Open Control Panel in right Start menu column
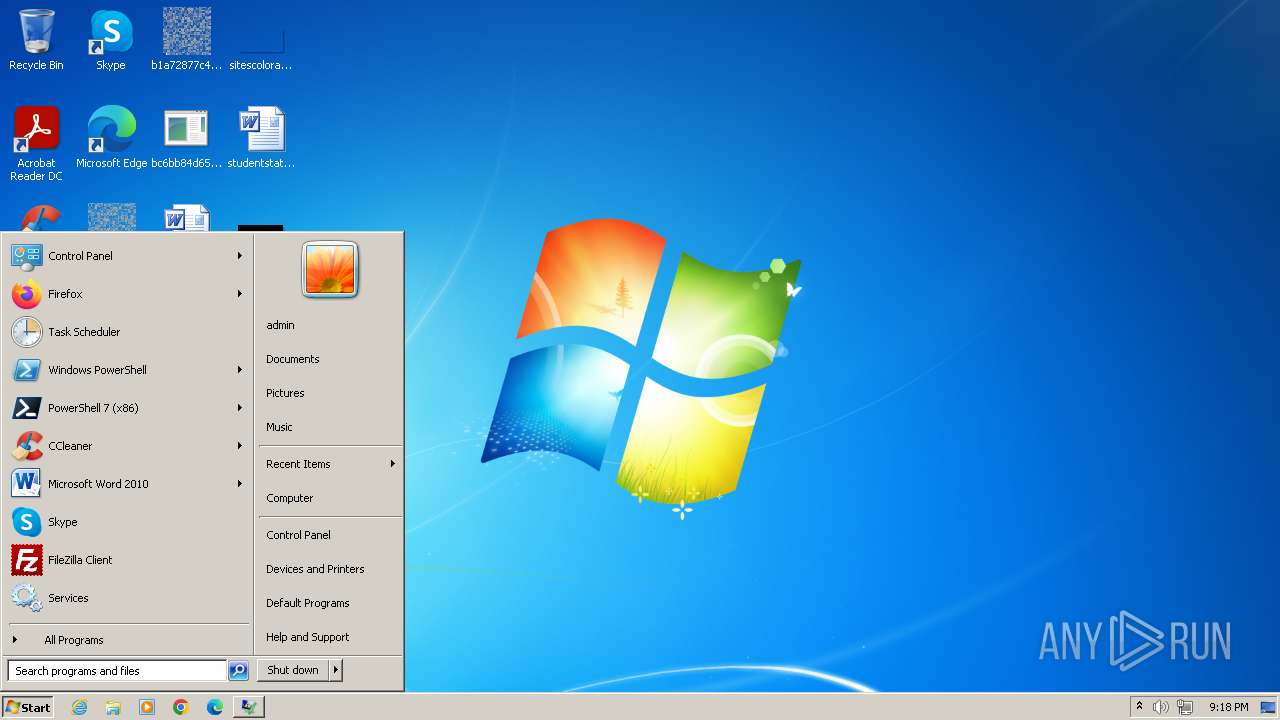 click(330, 535)
